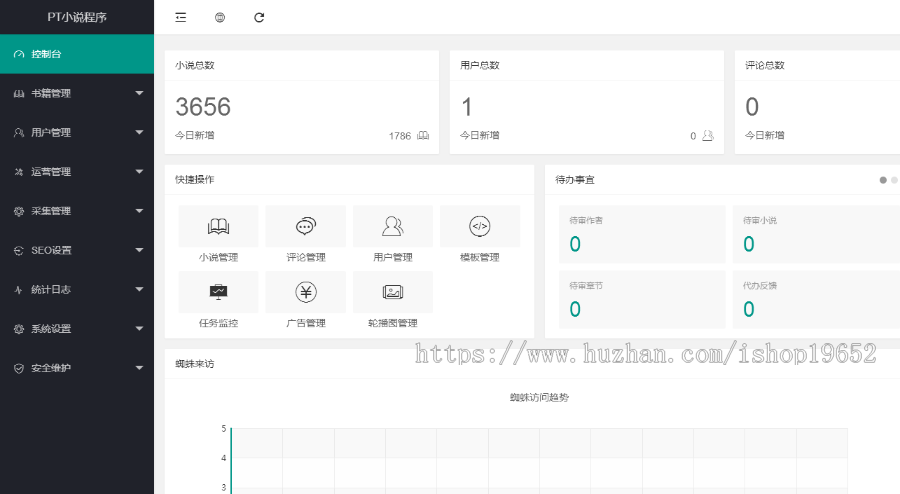Switch to second 待办事宜 carousel dot
This screenshot has height=494, width=900.
(894, 180)
